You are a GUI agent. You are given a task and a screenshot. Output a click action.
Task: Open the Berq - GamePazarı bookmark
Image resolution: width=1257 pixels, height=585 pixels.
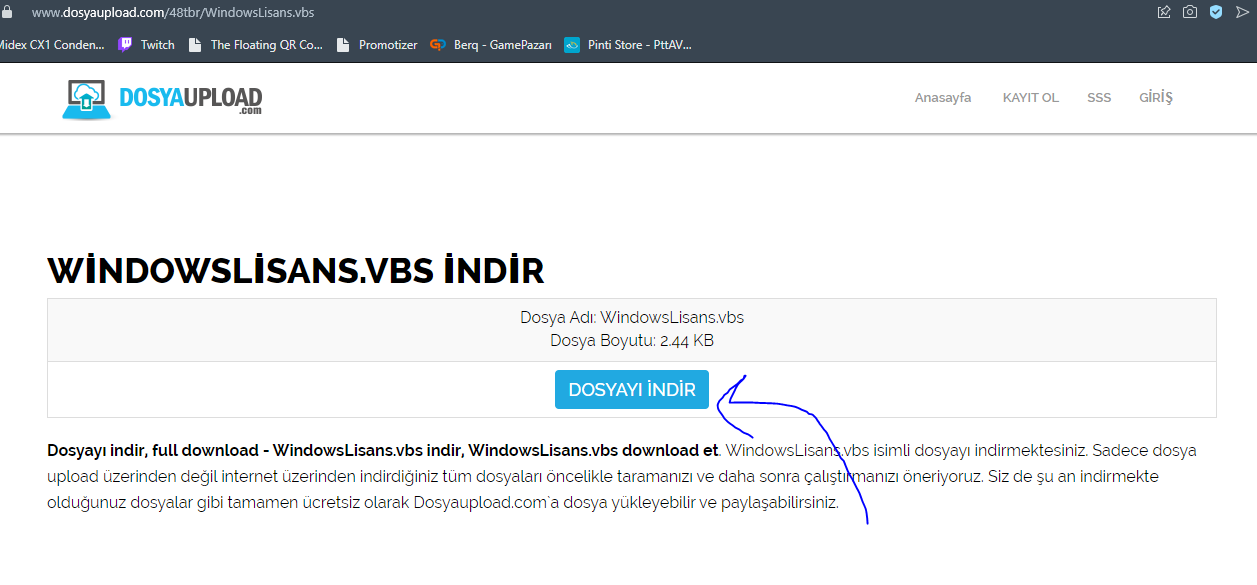491,45
